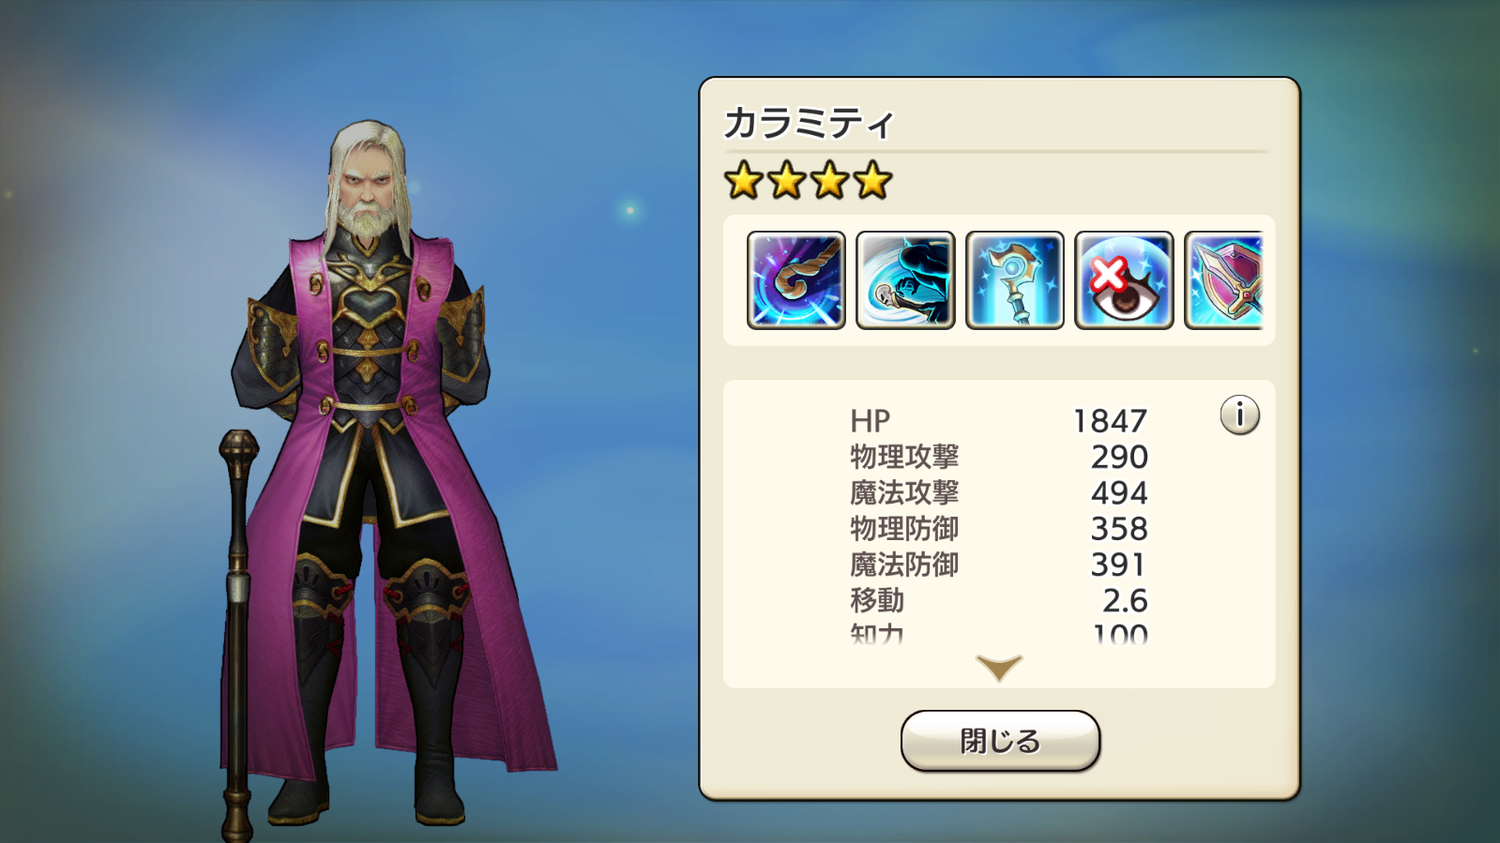Open the stats info icon
1500x843 pixels.
(1239, 415)
